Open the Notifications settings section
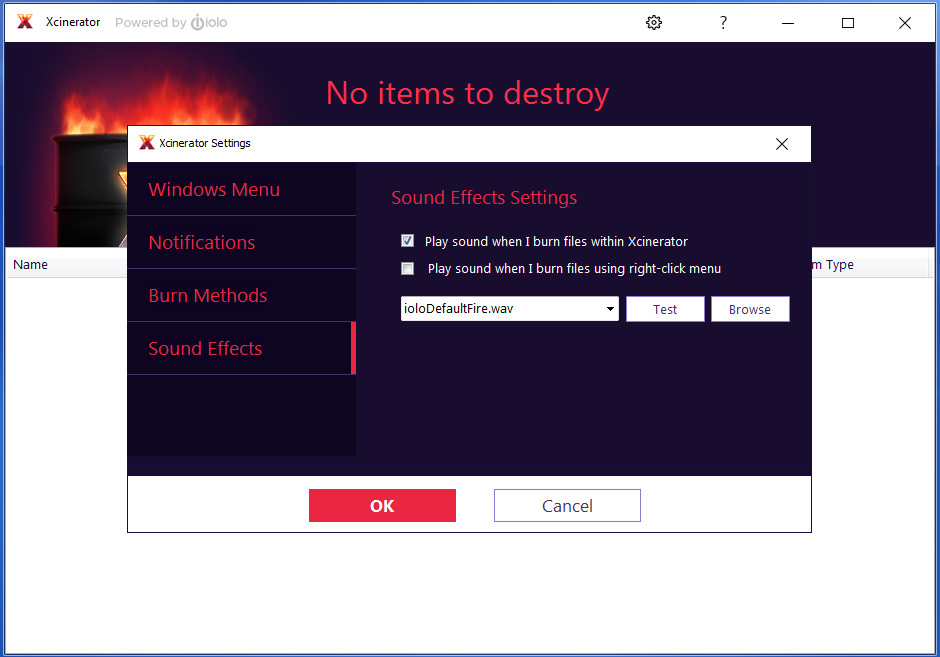940x657 pixels. pyautogui.click(x=201, y=242)
